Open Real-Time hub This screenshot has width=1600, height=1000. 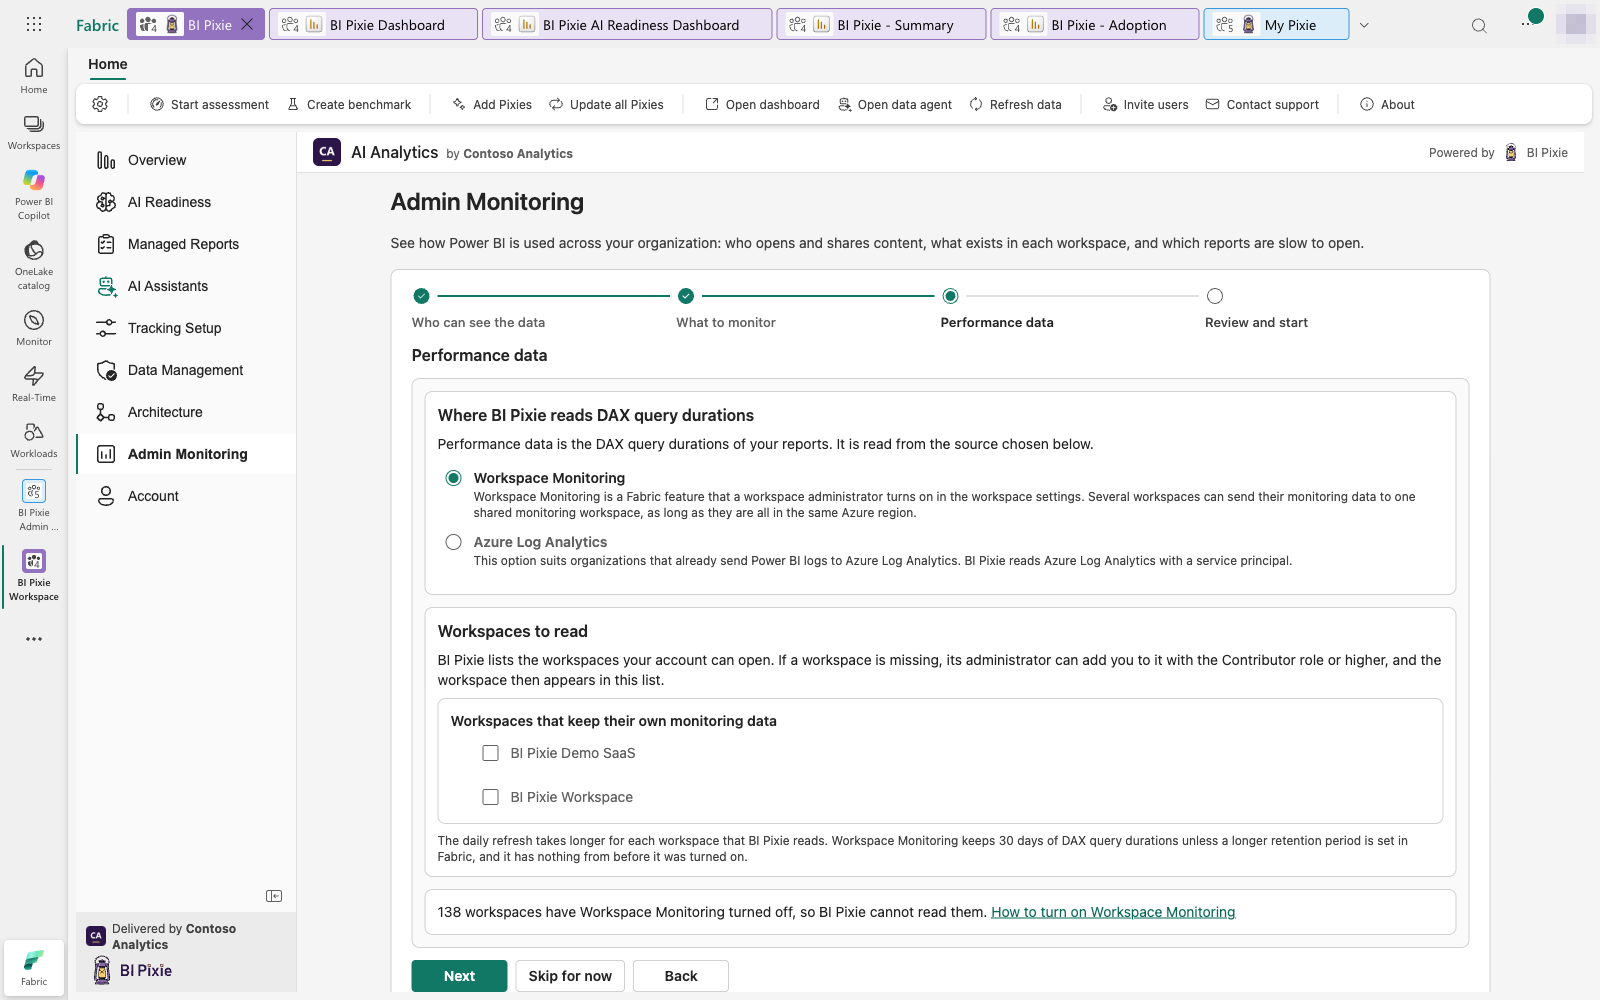34,384
